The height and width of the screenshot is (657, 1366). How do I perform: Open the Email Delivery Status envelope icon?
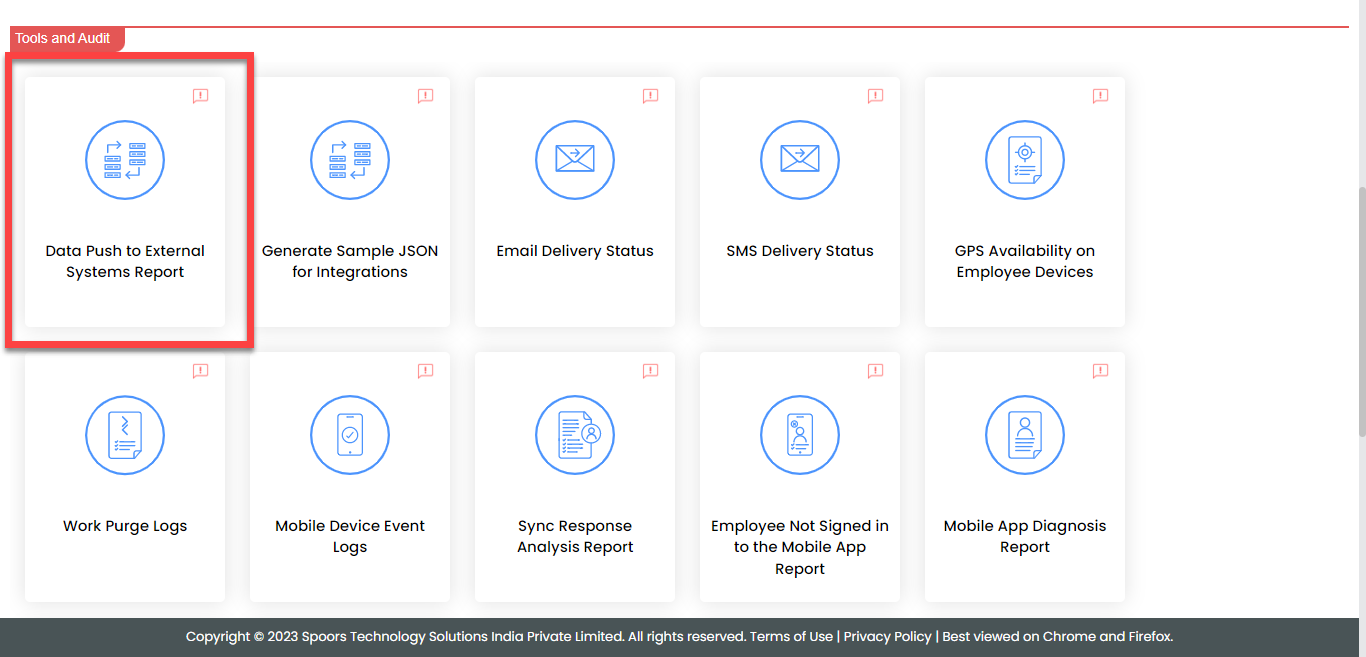pos(575,160)
